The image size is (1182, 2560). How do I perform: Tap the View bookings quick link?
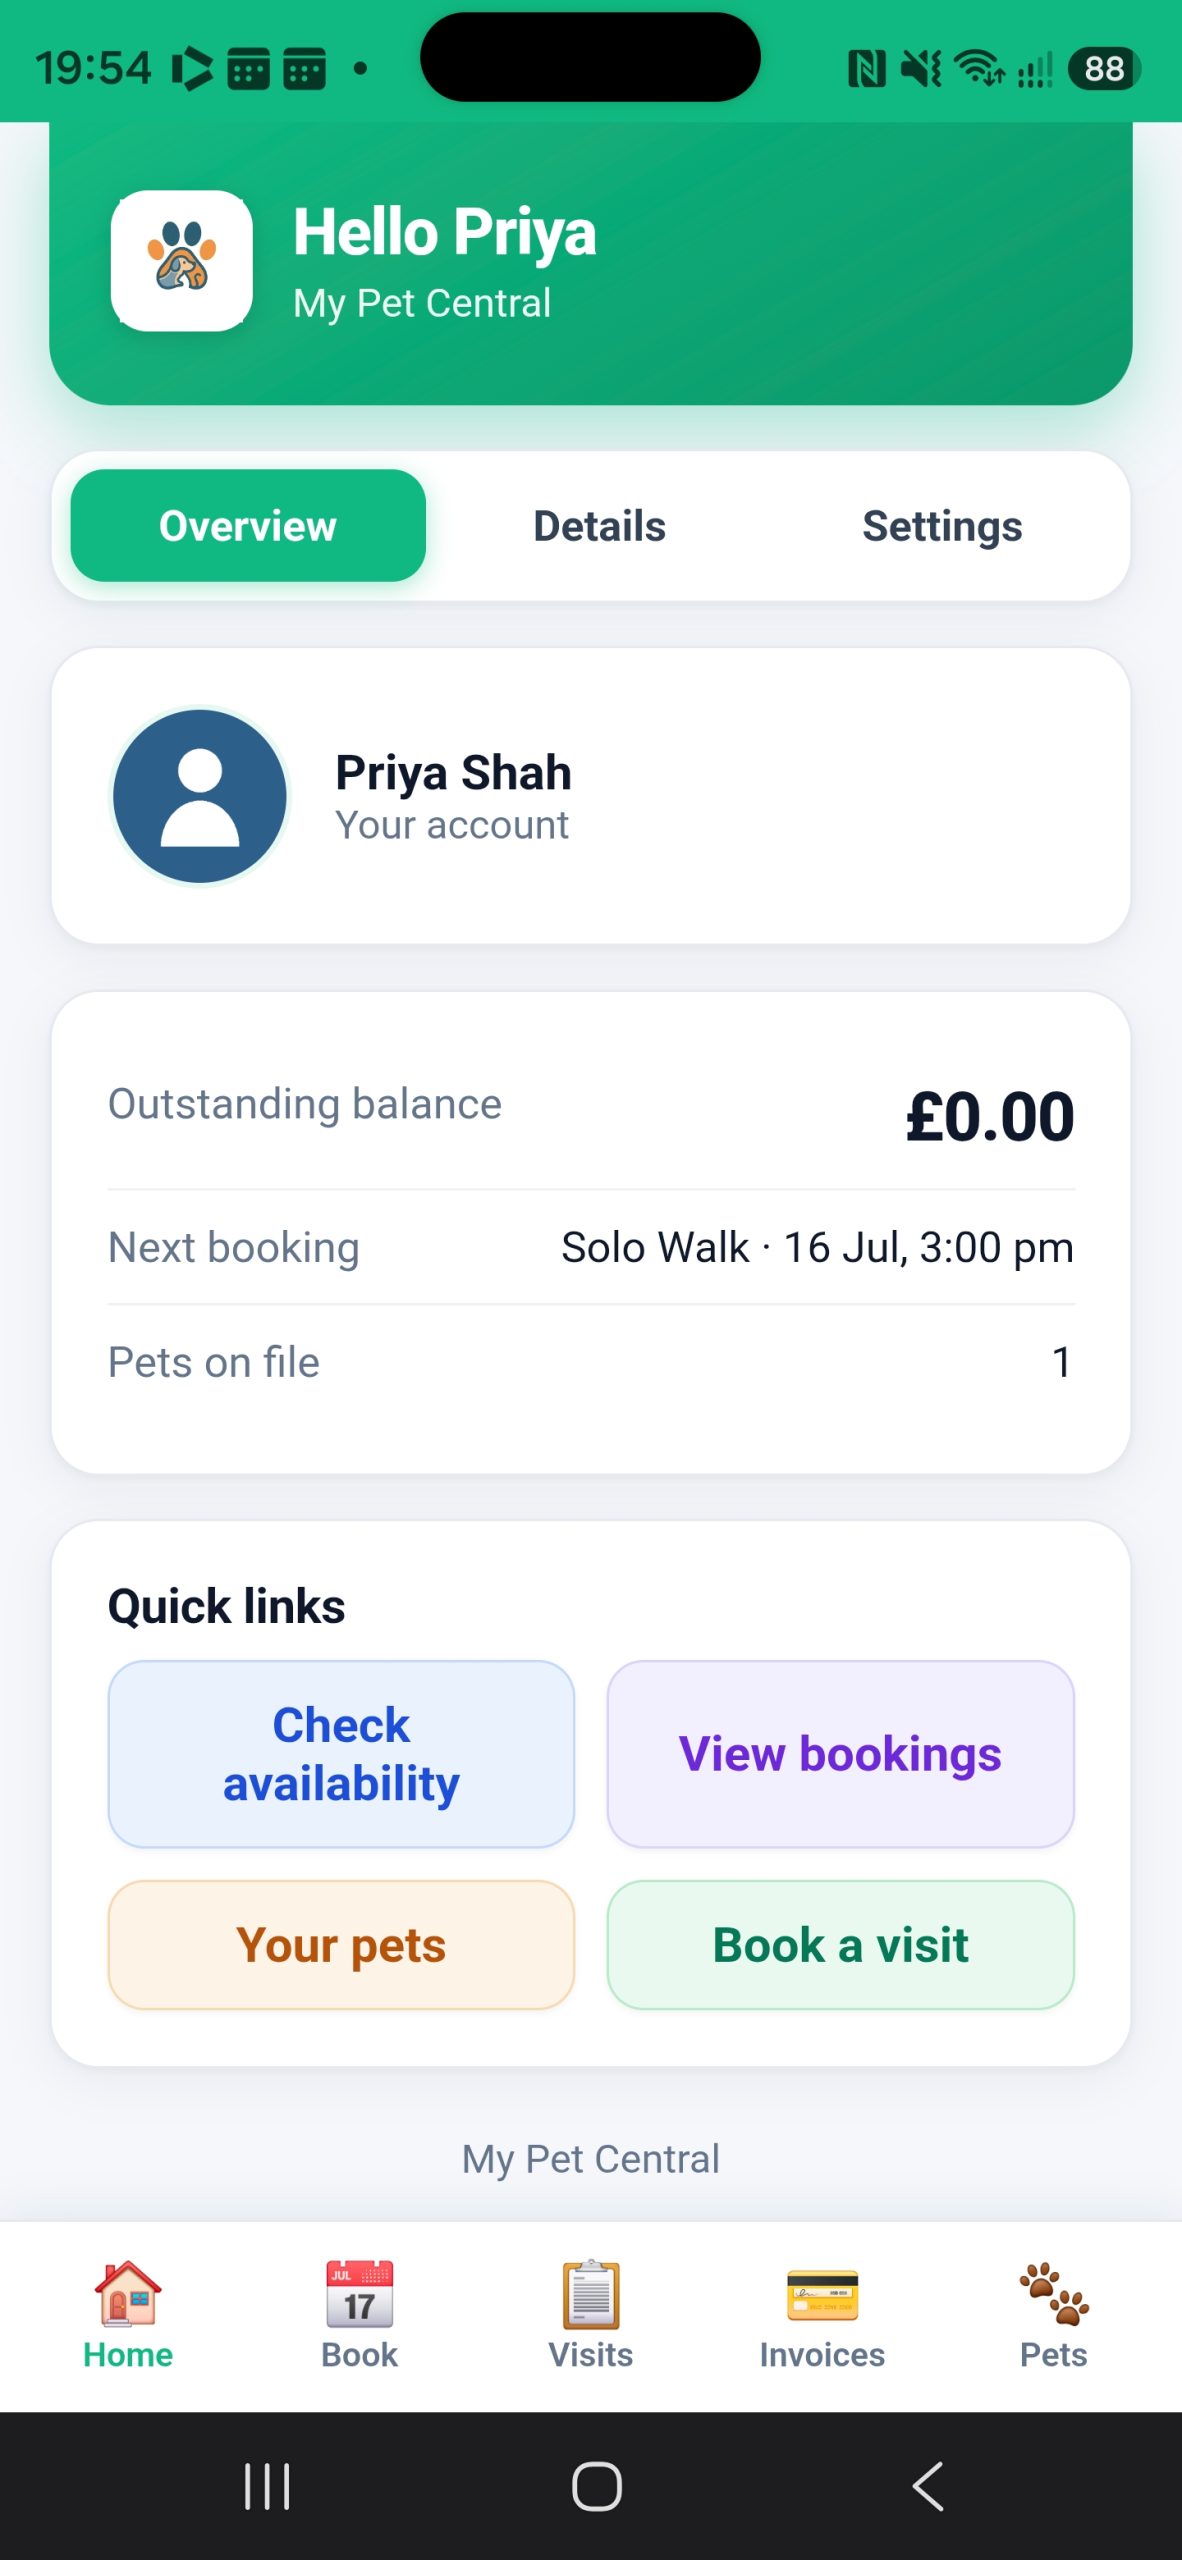tap(840, 1754)
